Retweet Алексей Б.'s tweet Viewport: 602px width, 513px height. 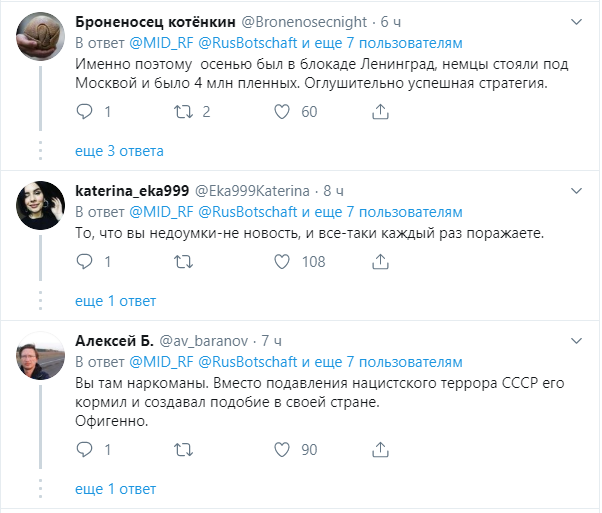[x=183, y=450]
